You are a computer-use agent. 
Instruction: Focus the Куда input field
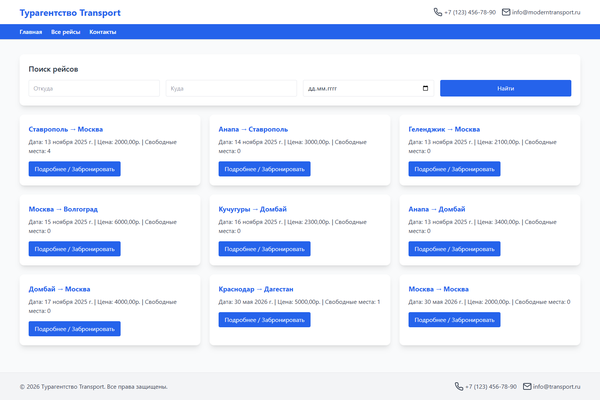coord(231,88)
